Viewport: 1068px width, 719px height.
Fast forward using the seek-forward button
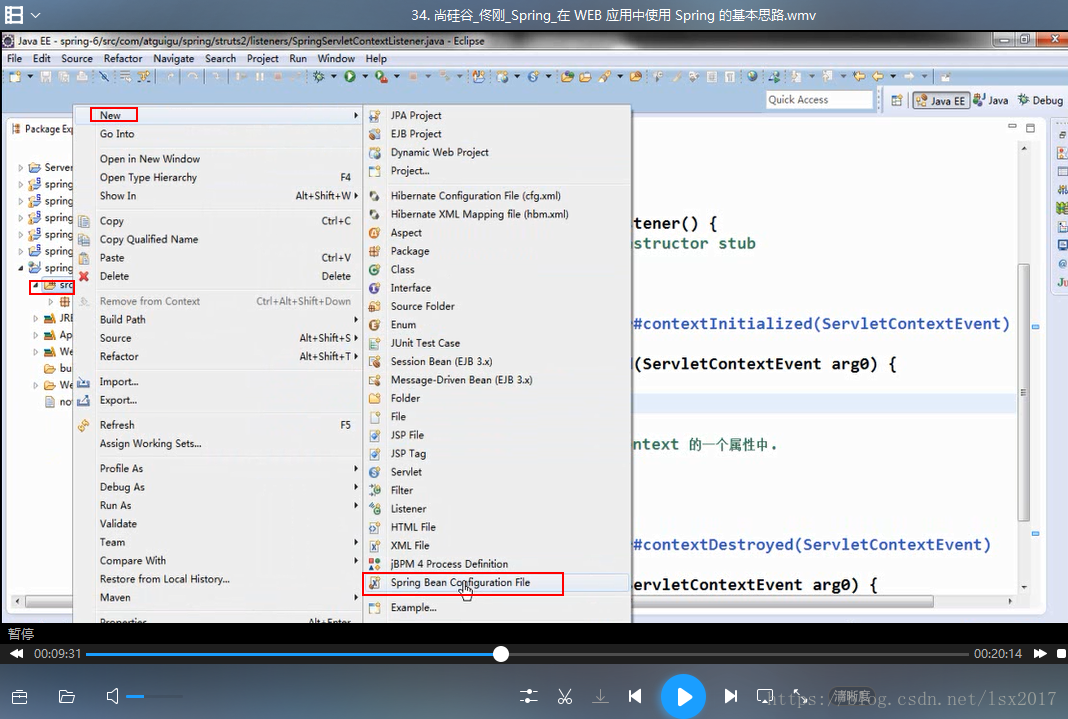(x=1039, y=654)
